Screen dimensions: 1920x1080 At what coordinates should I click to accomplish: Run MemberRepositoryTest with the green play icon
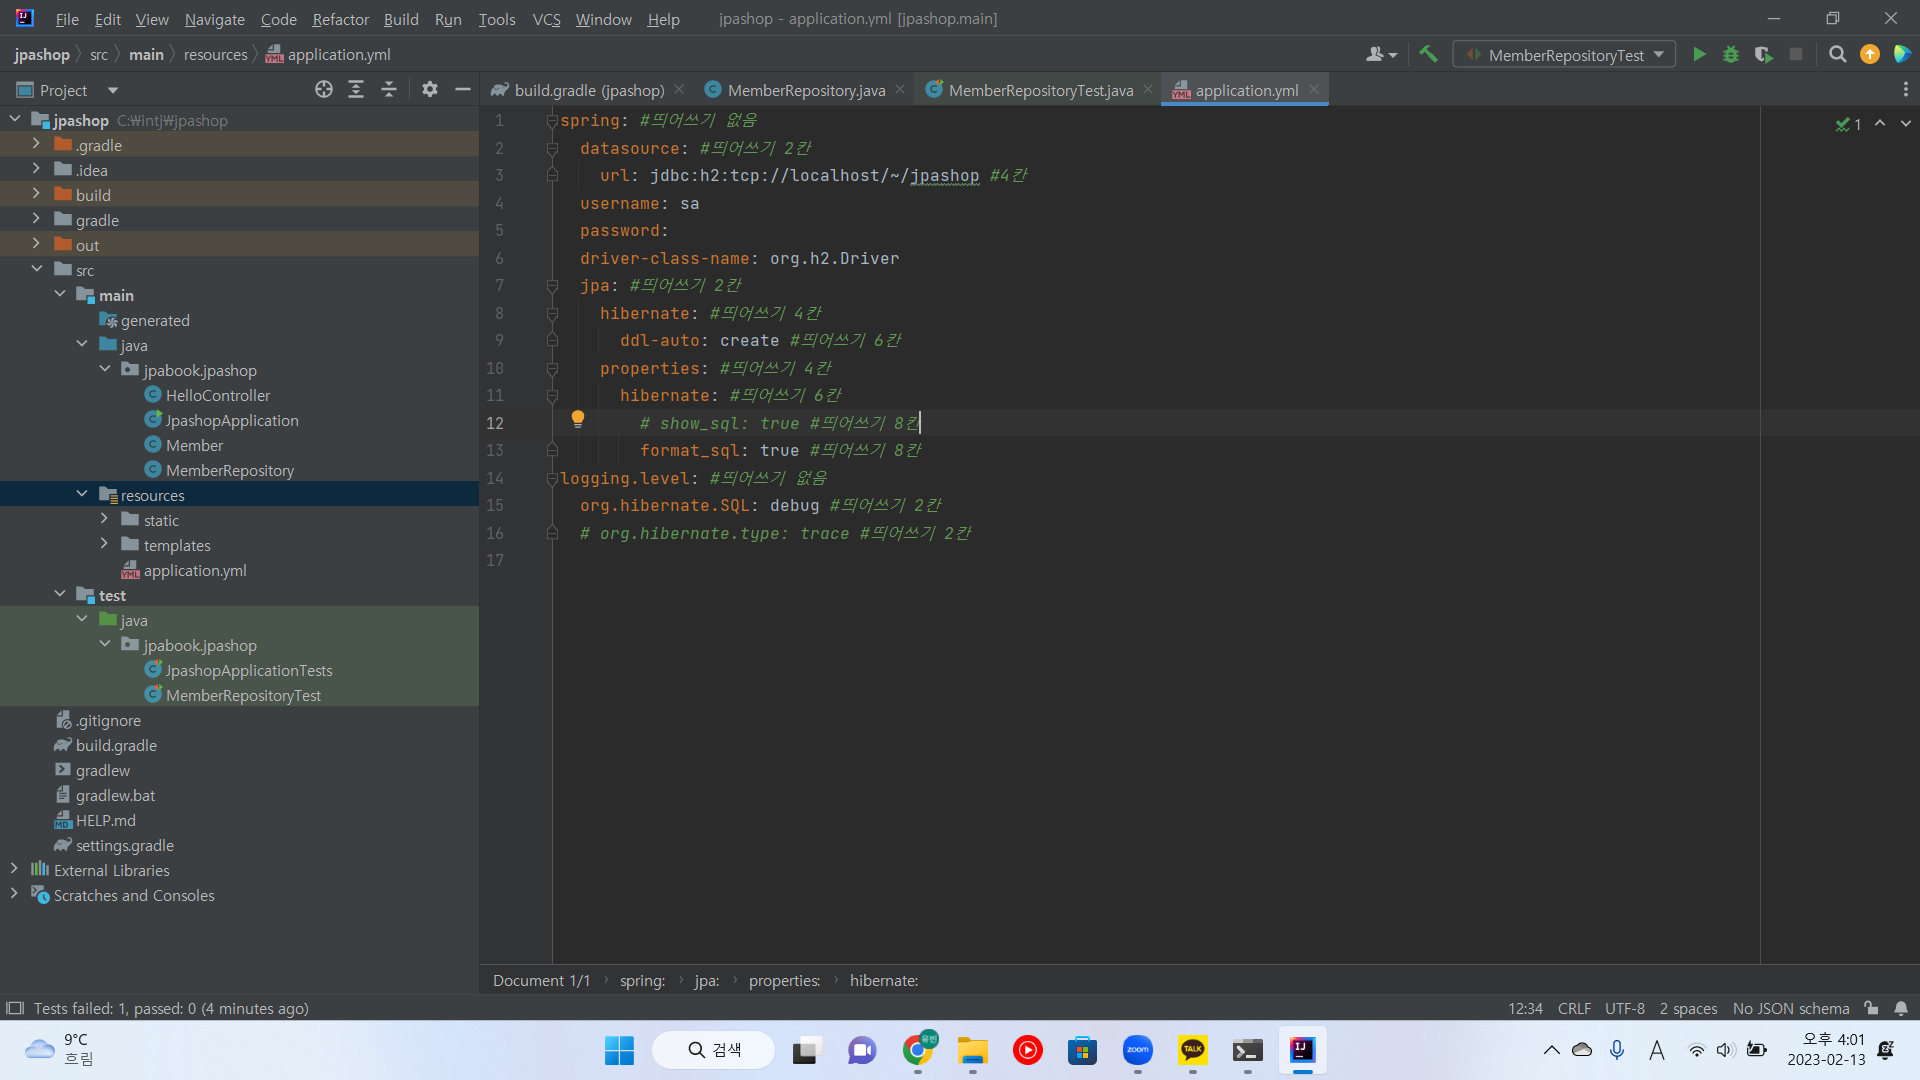coord(1699,55)
